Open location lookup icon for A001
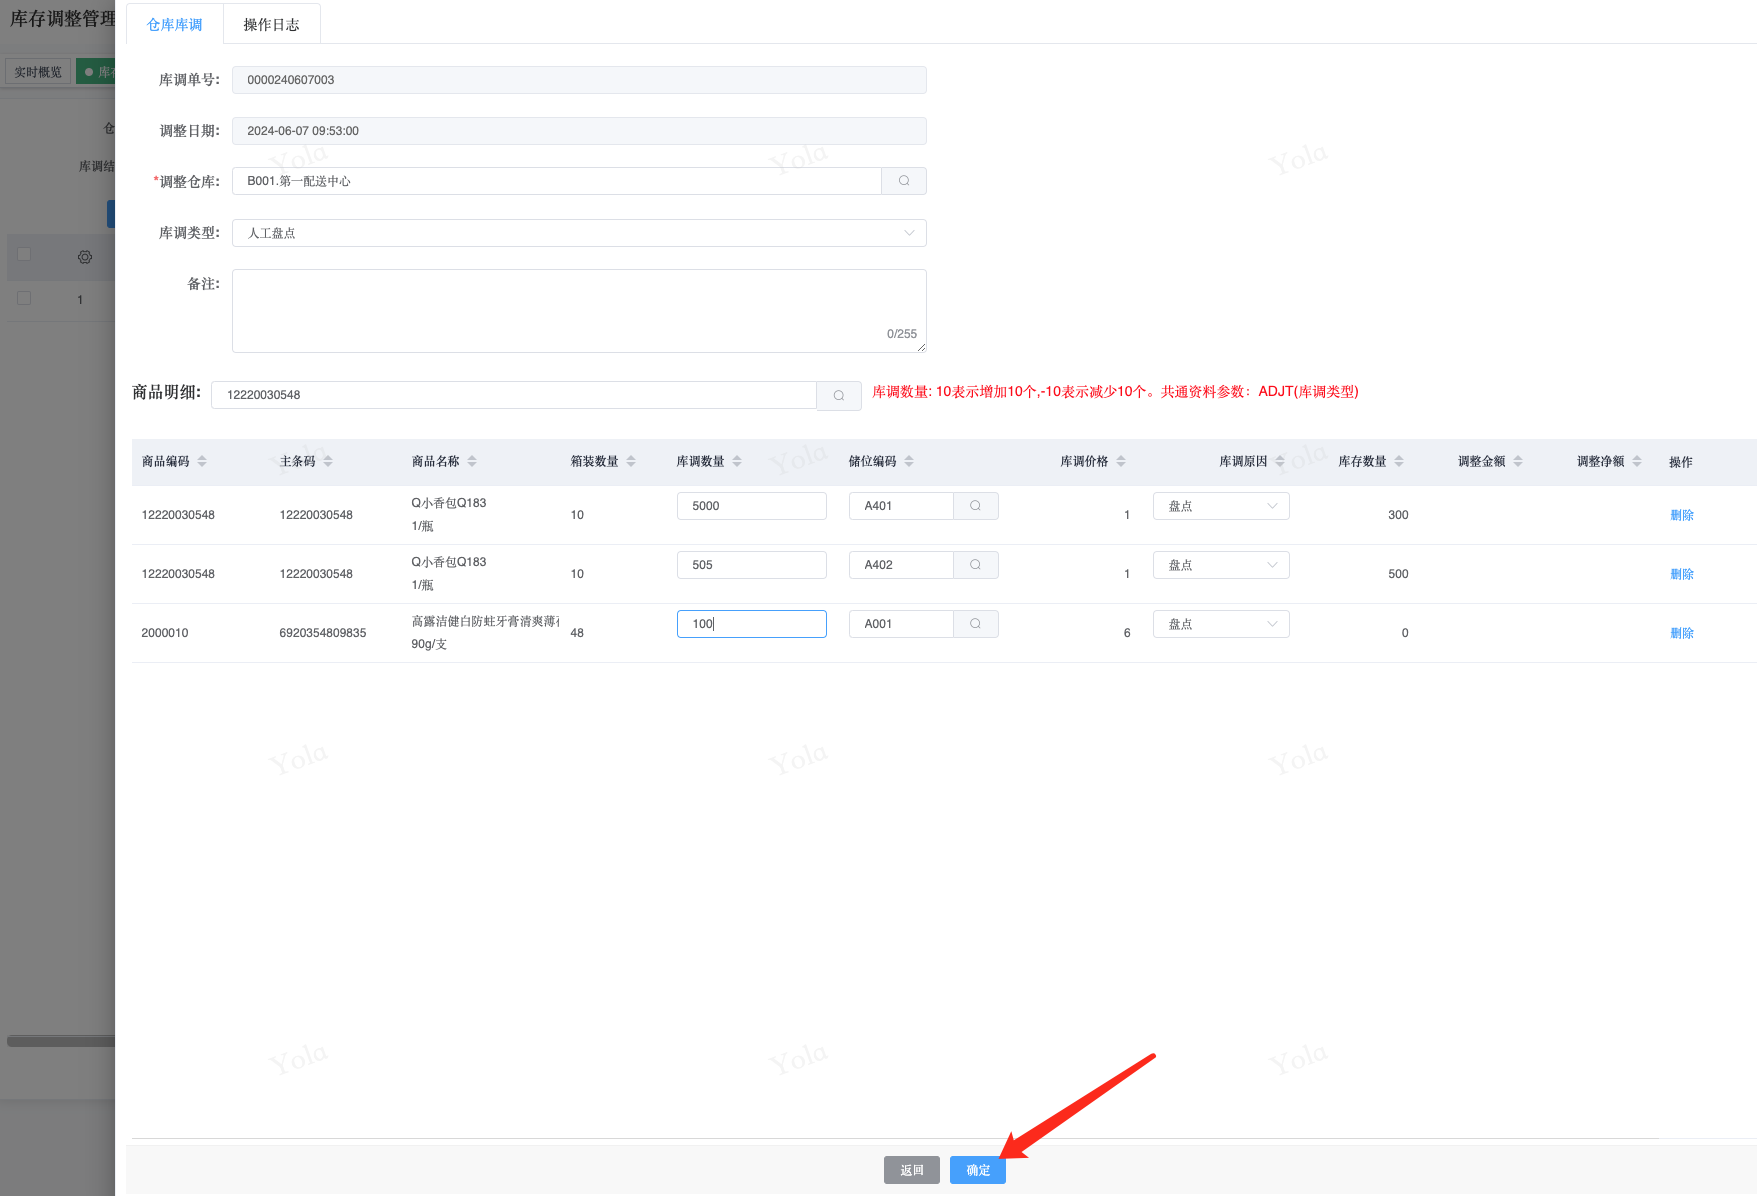The height and width of the screenshot is (1196, 1757). point(975,624)
